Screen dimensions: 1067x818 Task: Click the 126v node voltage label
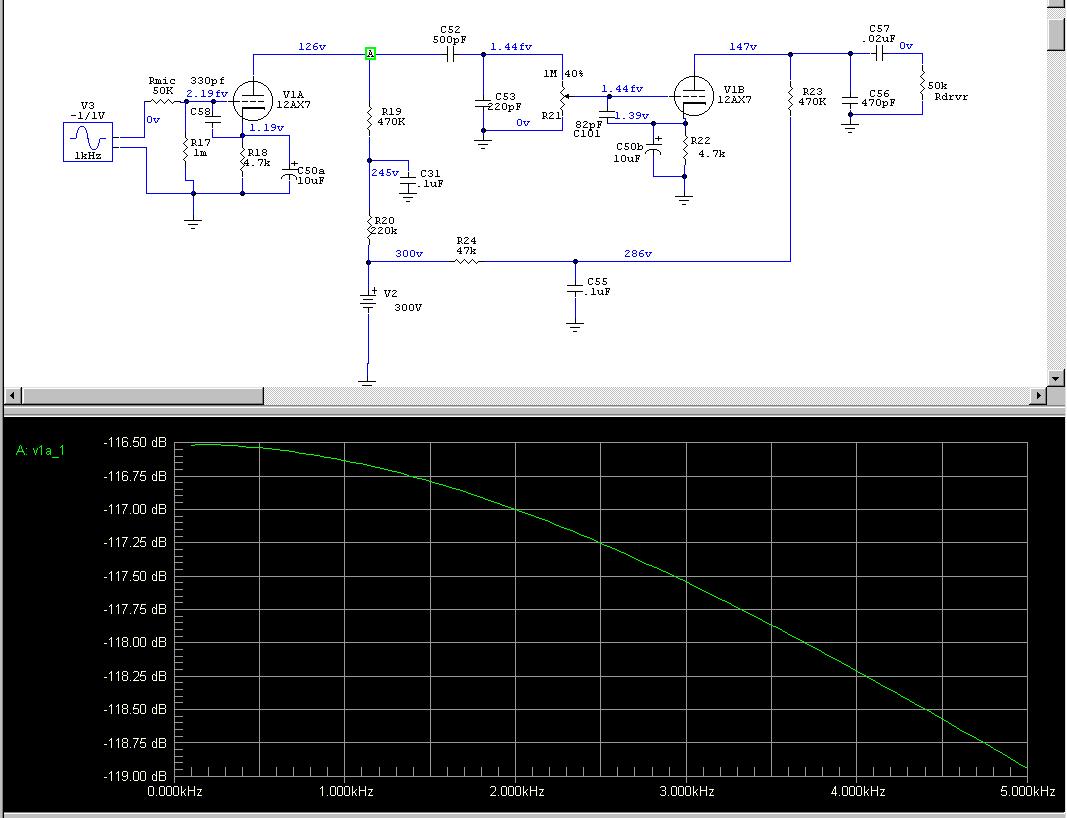[x=312, y=46]
